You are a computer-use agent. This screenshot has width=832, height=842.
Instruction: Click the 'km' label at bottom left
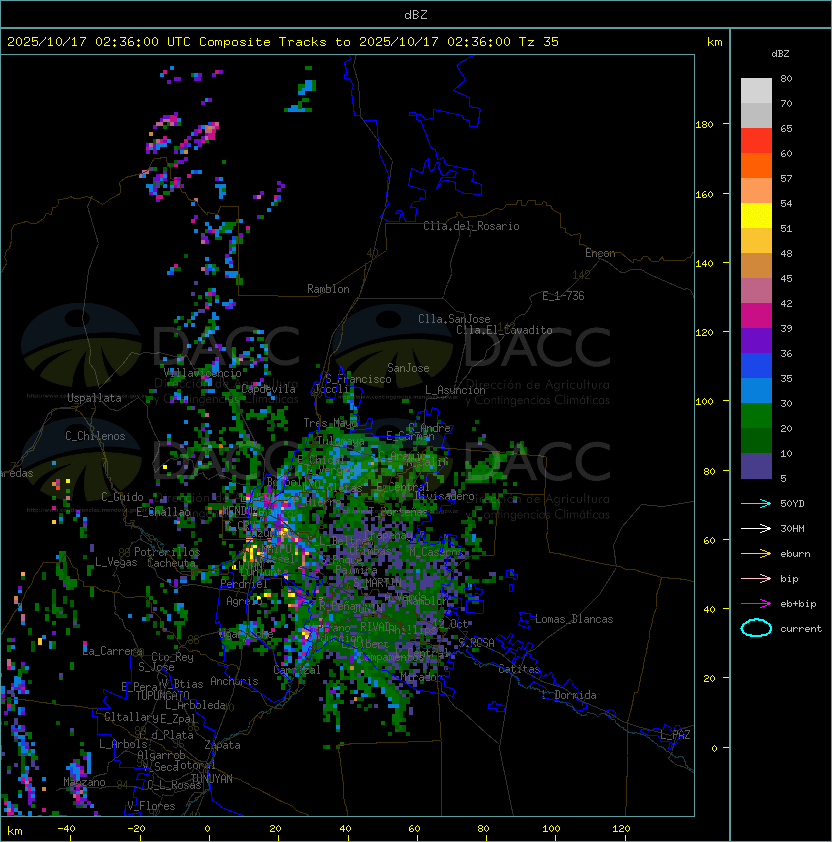coord(15,831)
